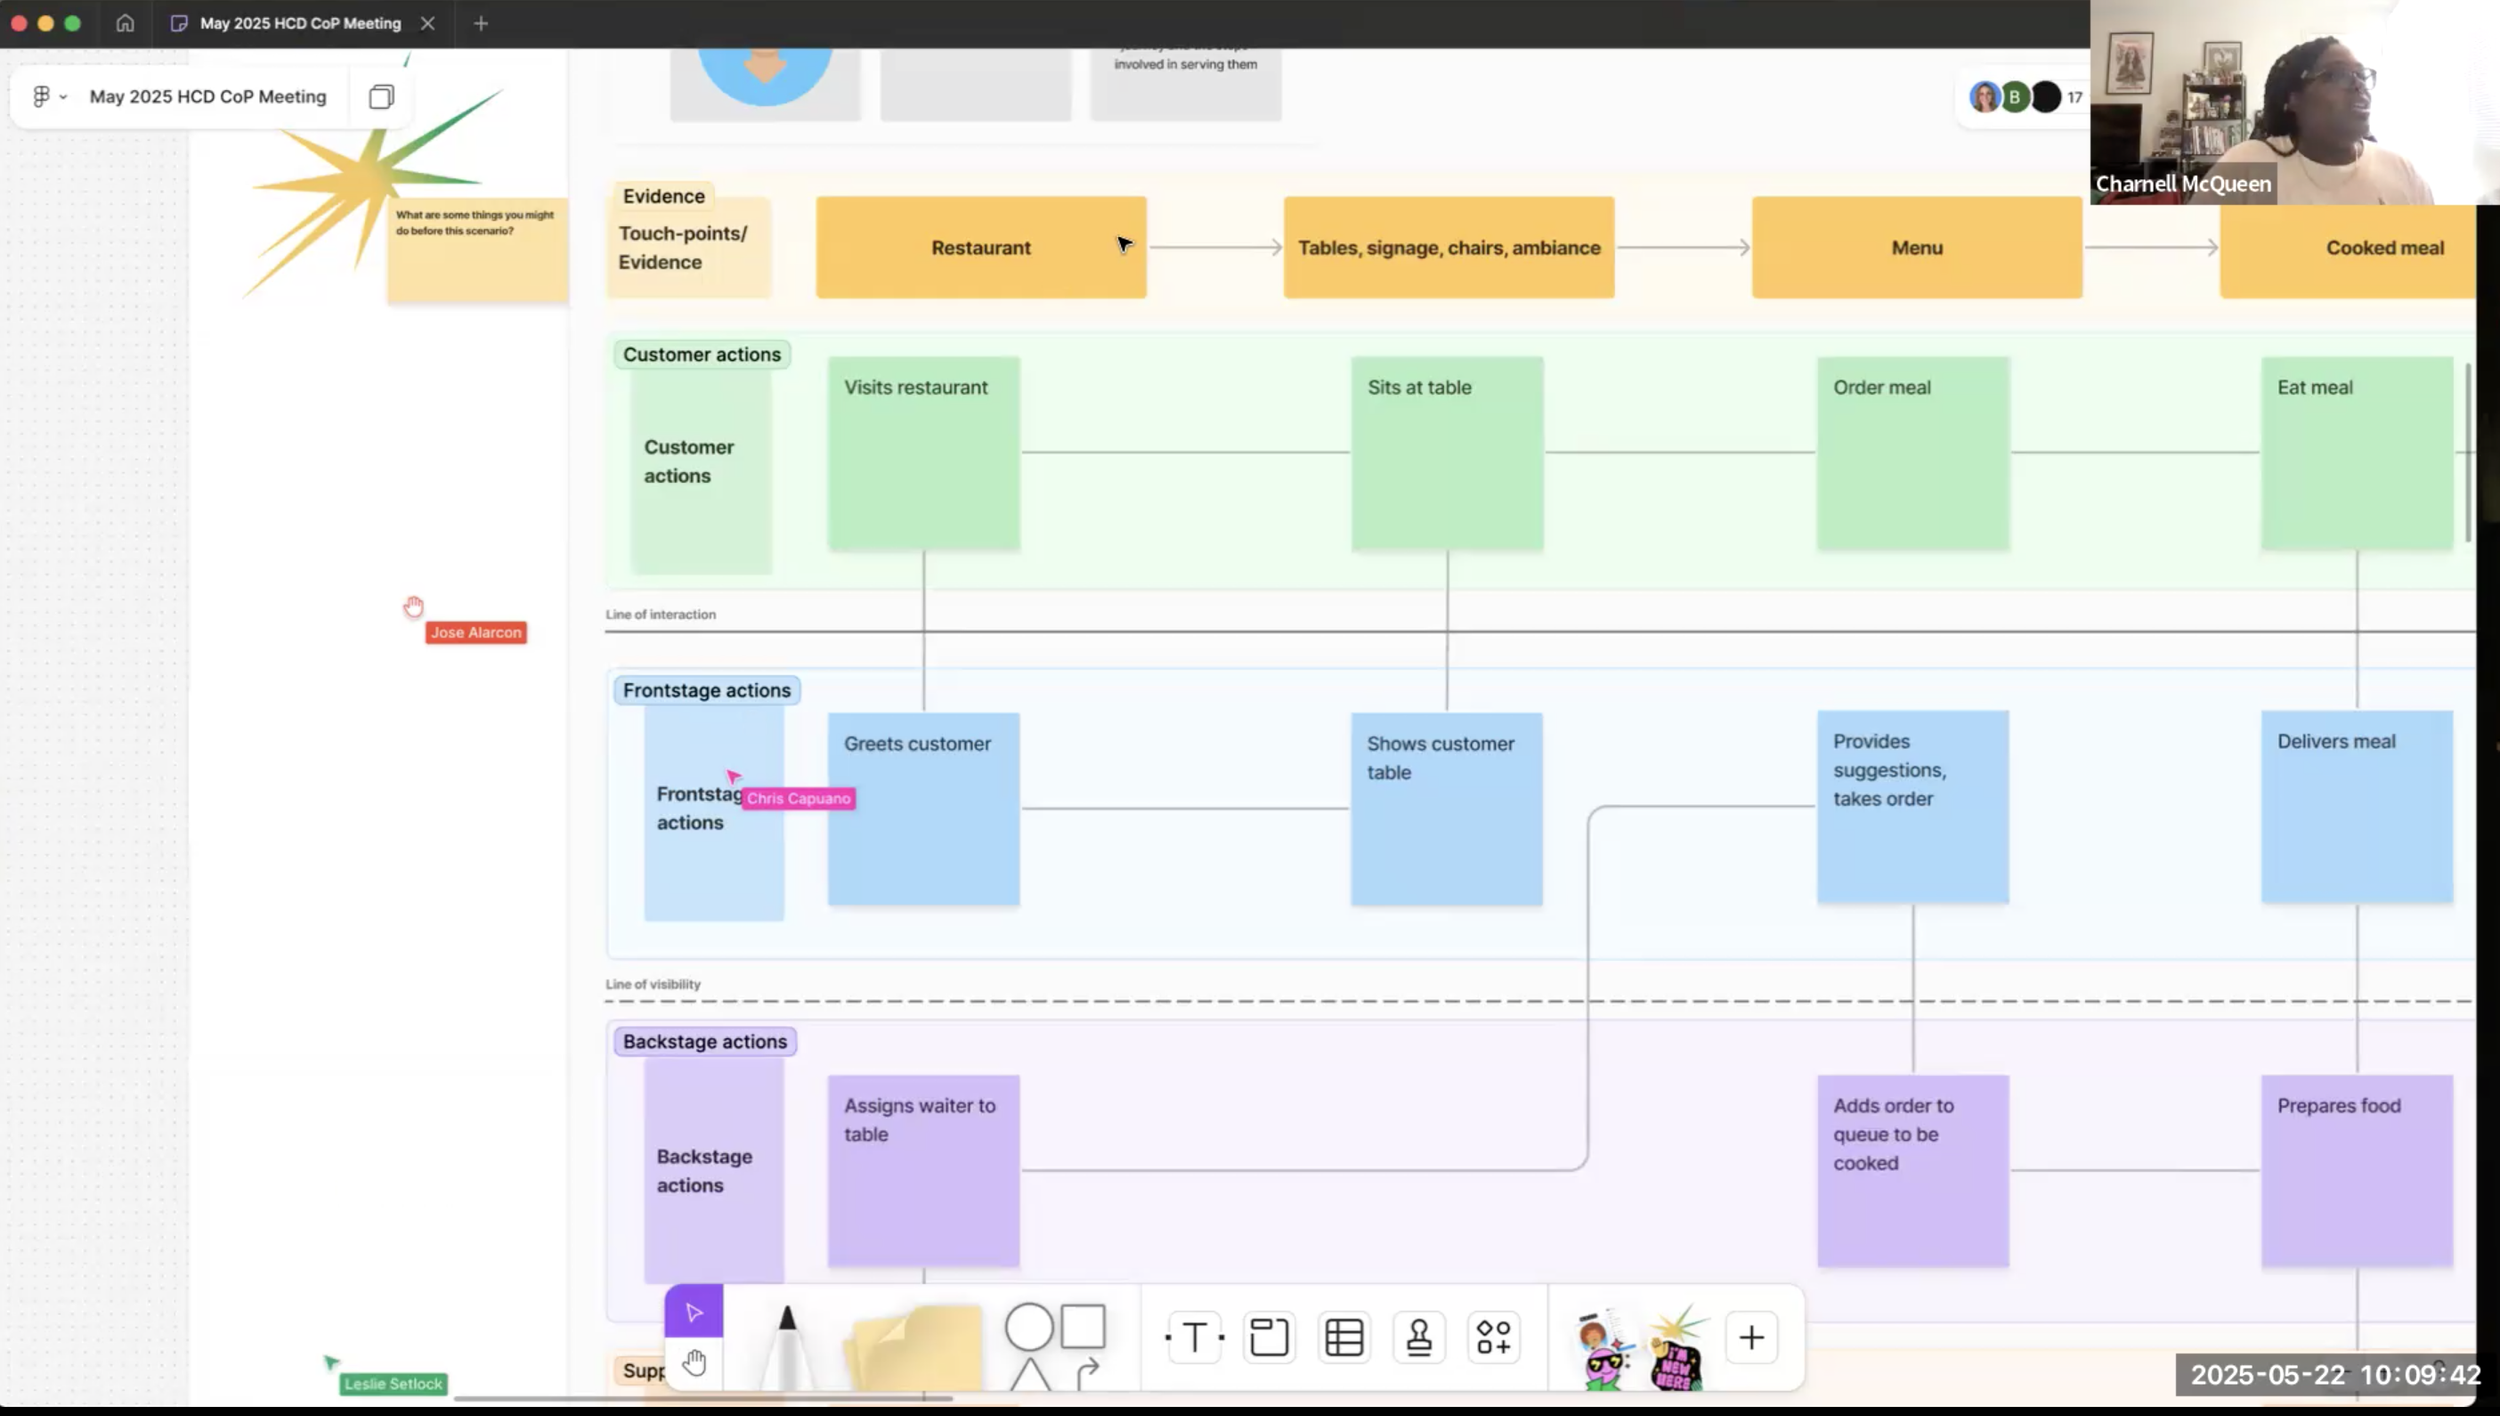Click the May 2025 HCD CoP Meeting file title
This screenshot has width=2500, height=1416.
point(208,97)
